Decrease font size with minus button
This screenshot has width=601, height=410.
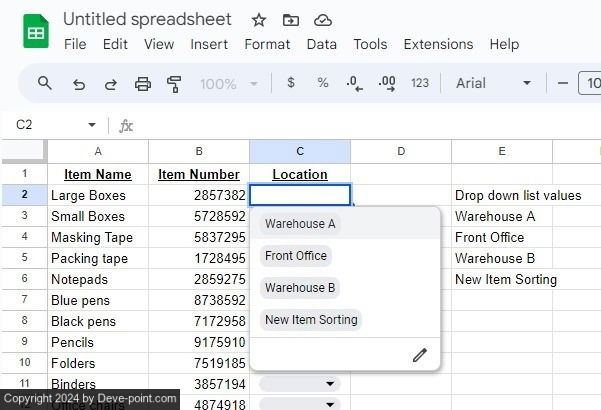click(563, 84)
